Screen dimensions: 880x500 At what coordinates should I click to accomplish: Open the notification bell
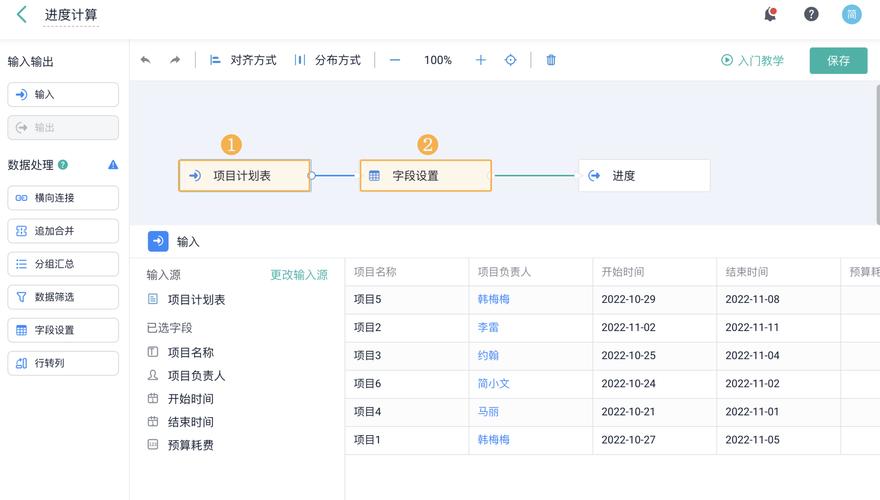coord(771,14)
